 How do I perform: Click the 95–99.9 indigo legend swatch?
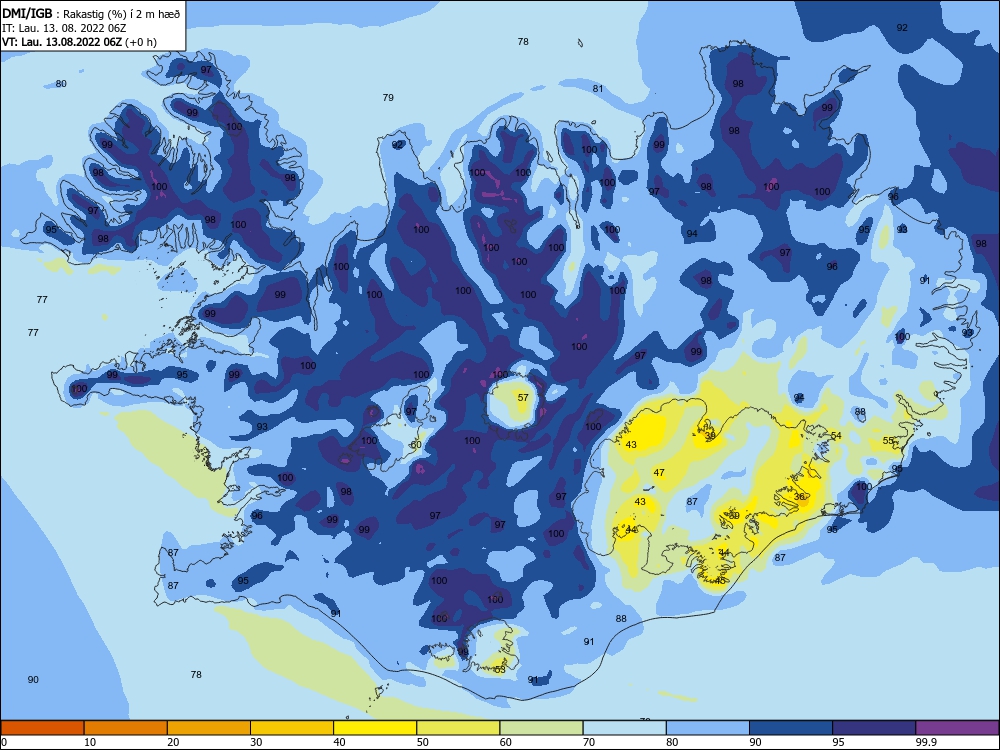(x=874, y=728)
